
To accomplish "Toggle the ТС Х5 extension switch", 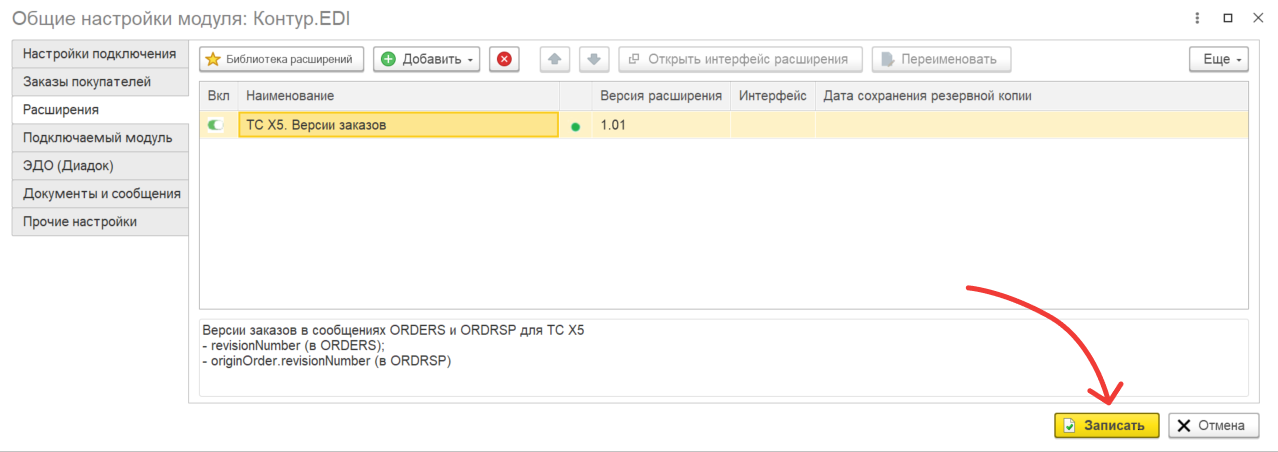I will click(x=217, y=126).
